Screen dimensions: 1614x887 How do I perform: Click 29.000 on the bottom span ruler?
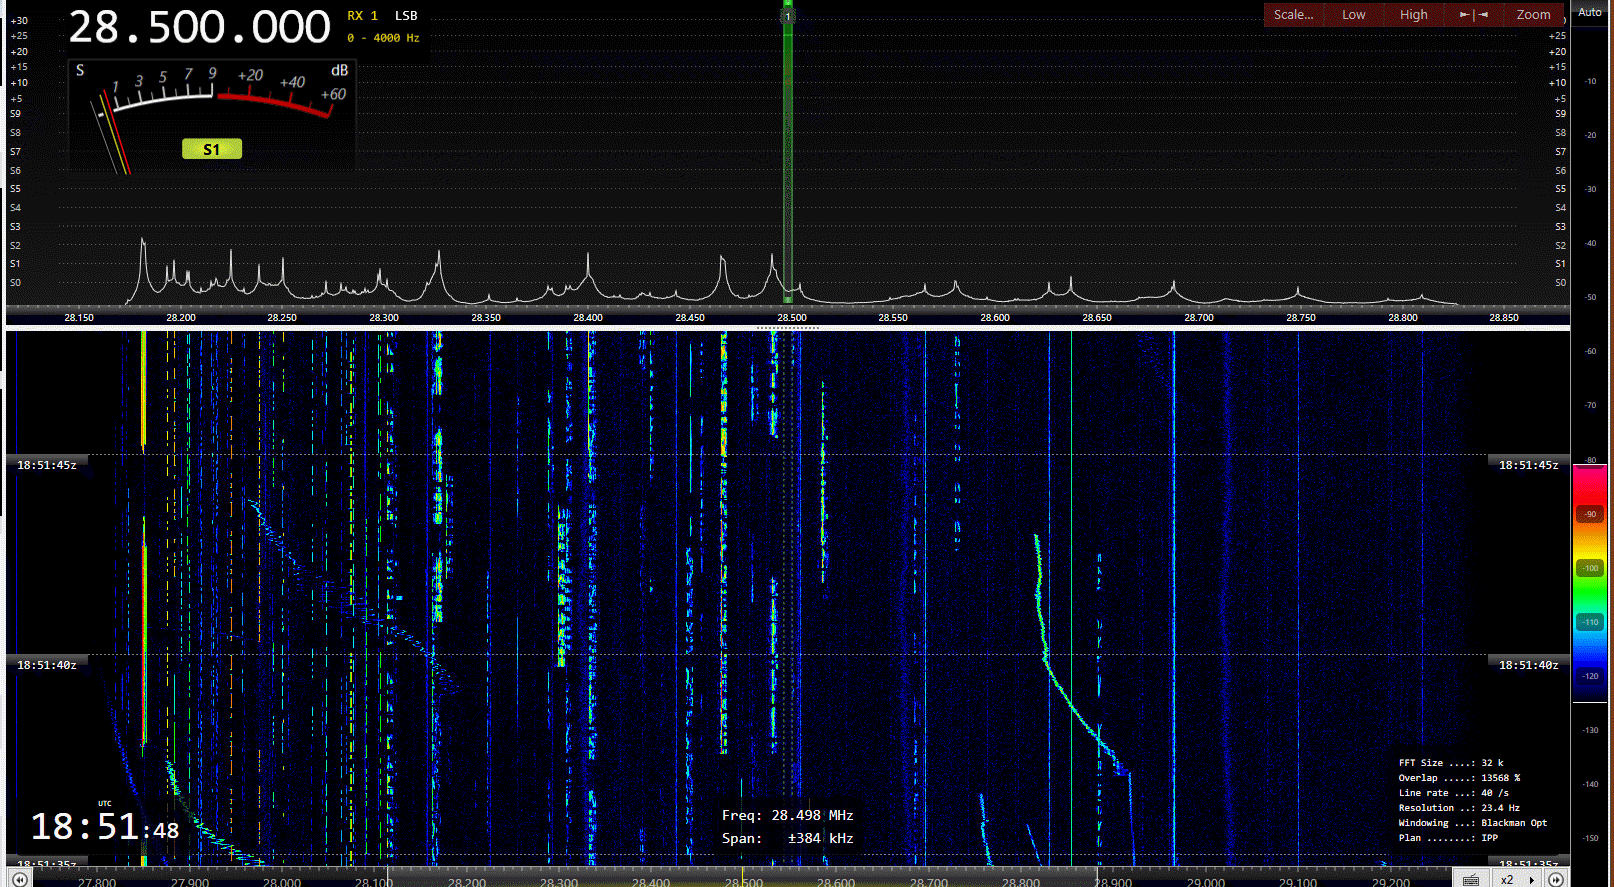[1205, 882]
